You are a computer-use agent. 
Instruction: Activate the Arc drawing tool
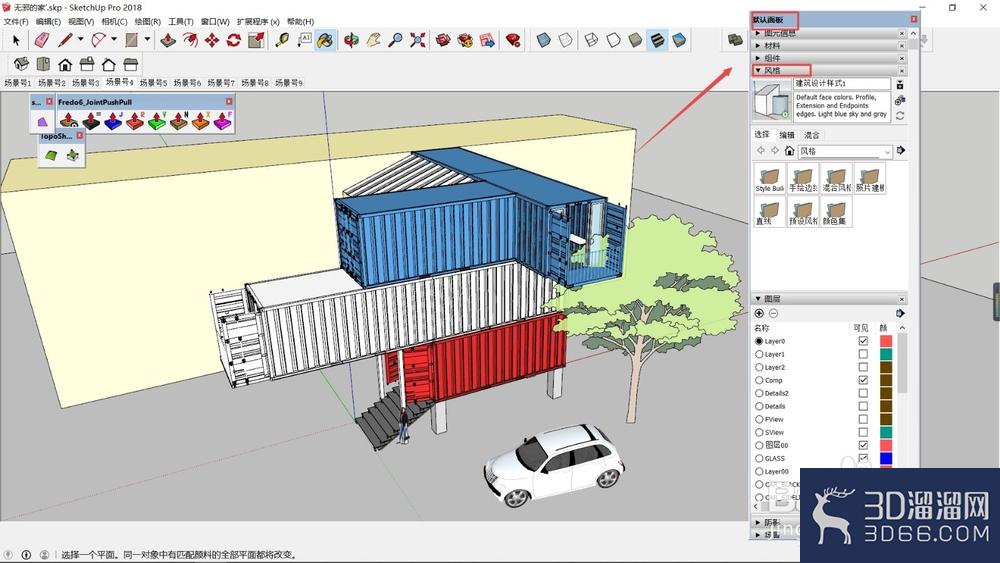click(98, 41)
